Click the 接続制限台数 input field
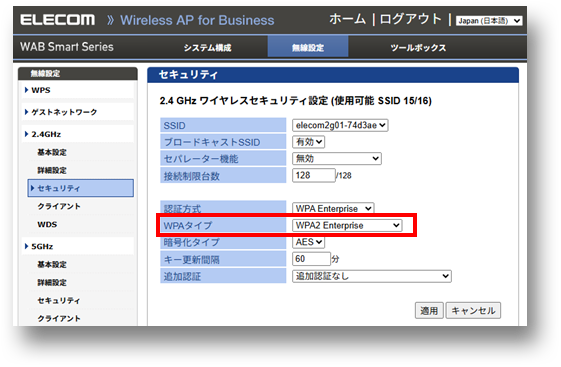Viewport: 561px width, 367px height. (x=313, y=175)
